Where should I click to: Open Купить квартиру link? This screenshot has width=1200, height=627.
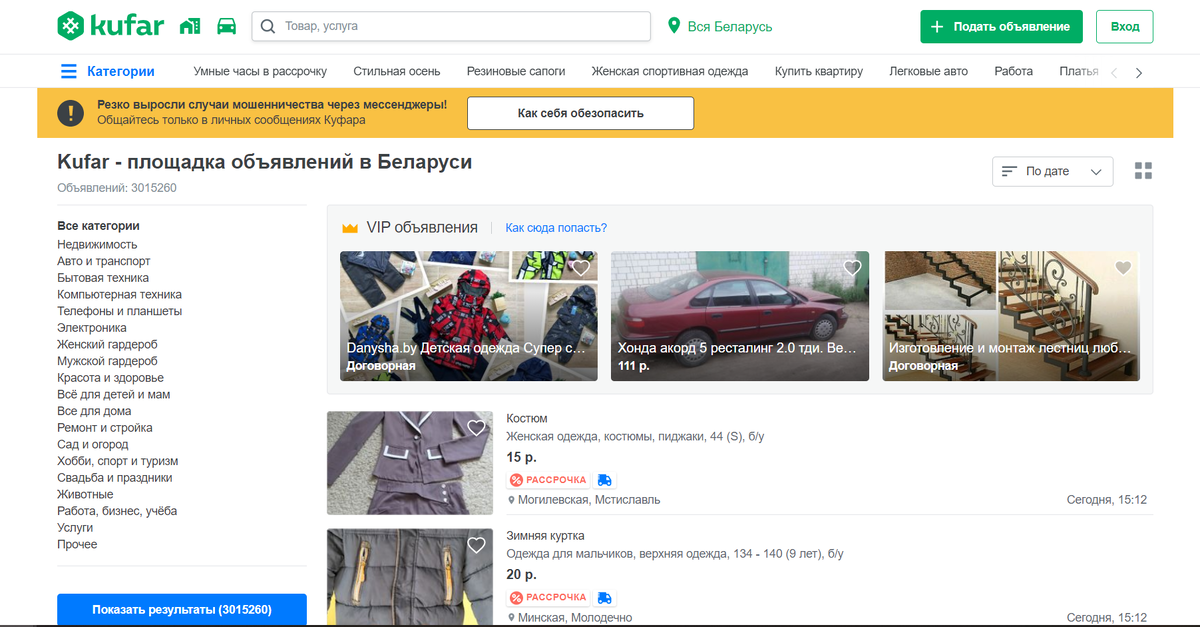(819, 71)
